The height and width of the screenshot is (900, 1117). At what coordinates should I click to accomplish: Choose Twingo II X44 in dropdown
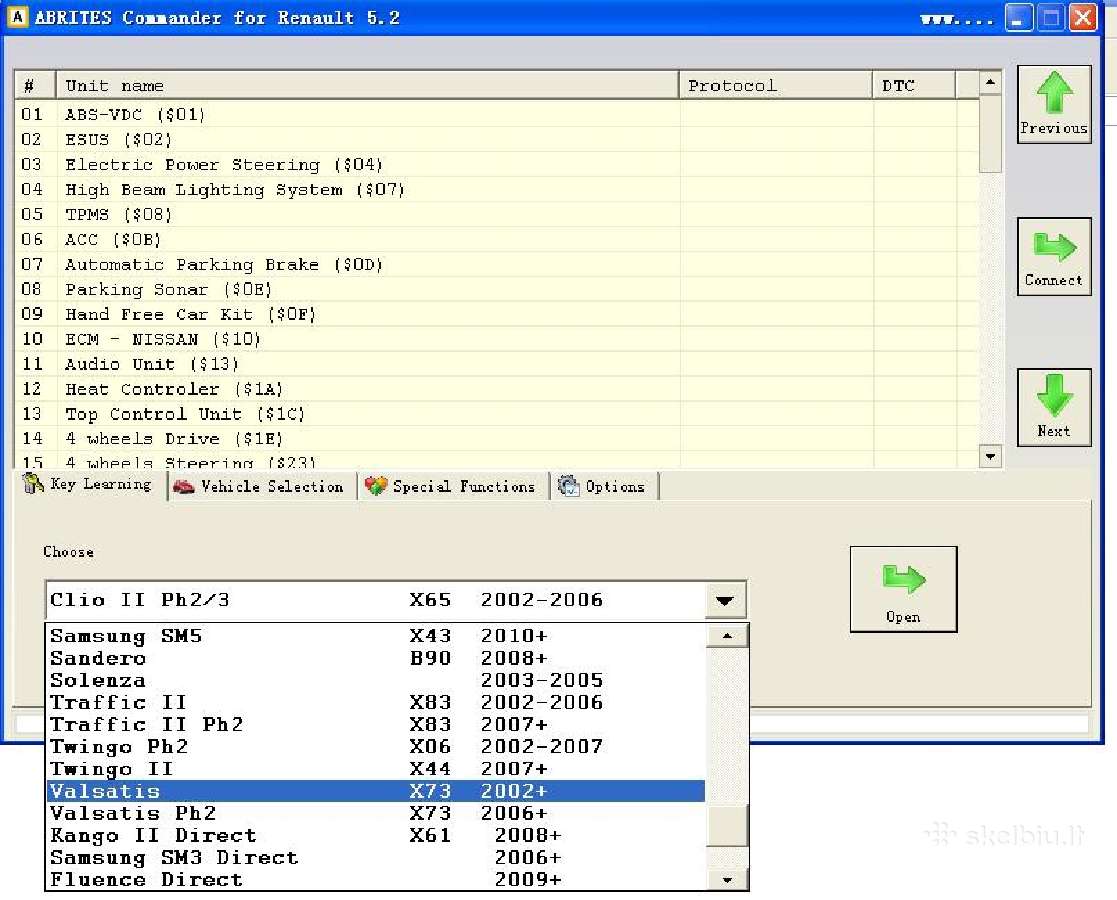(375, 769)
